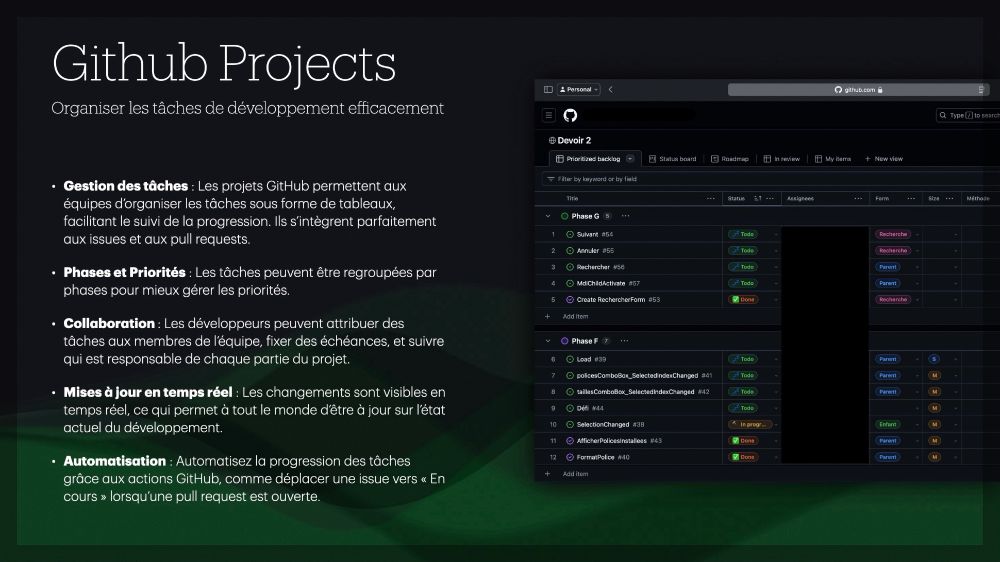This screenshot has height=562, width=1000.
Task: Click the search magnifier icon
Action: click(943, 115)
